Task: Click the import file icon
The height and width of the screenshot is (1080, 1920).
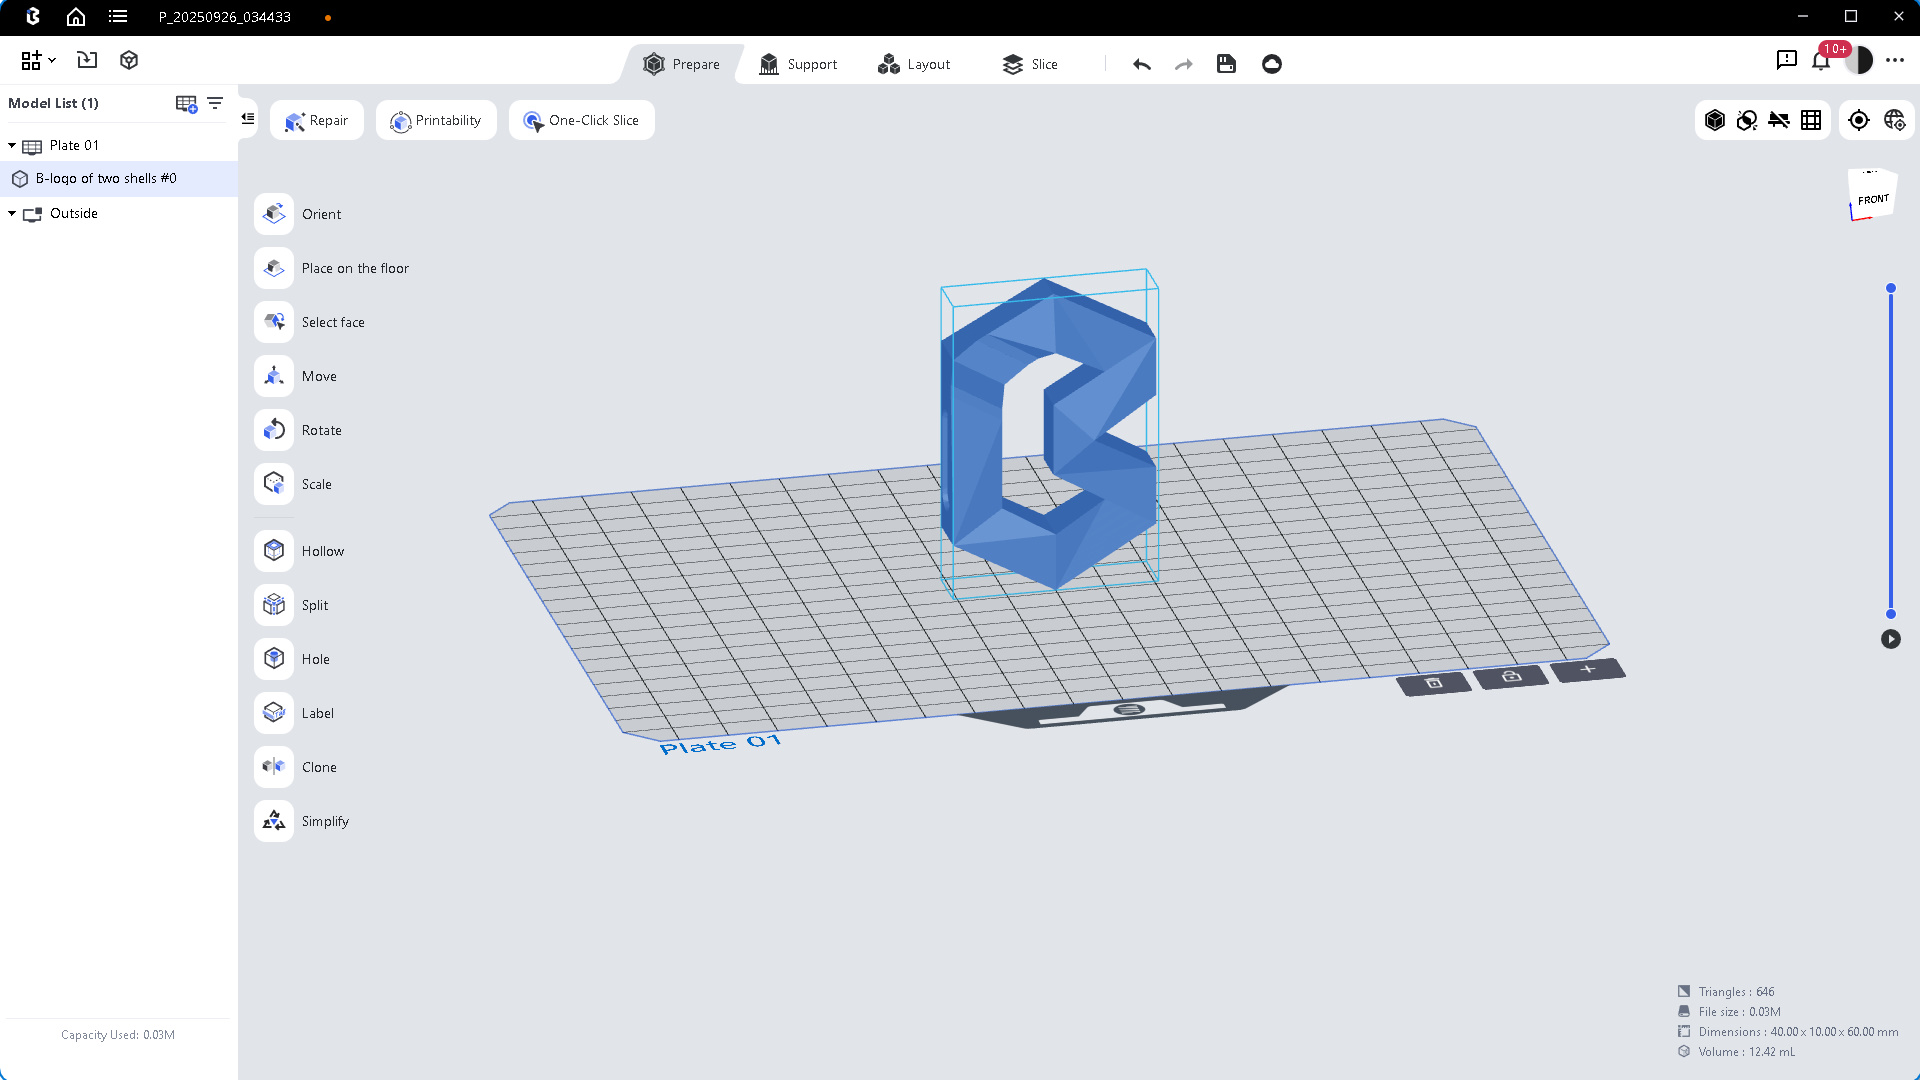Action: (87, 60)
